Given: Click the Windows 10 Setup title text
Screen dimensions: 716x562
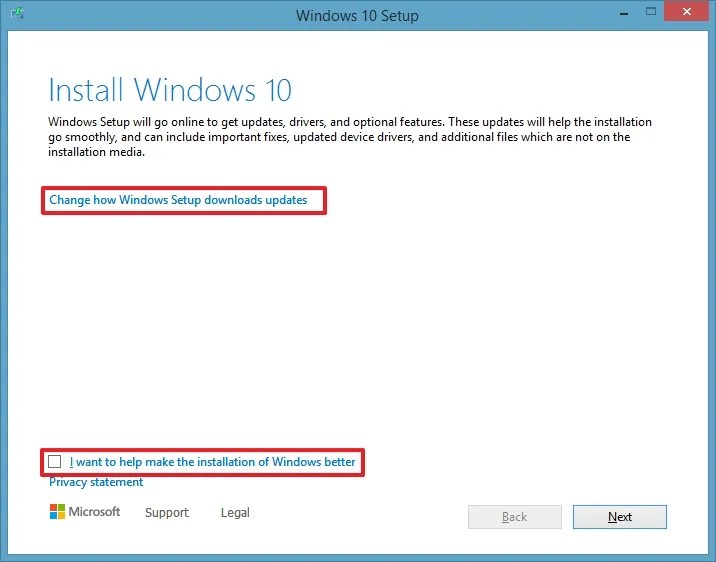Looking at the screenshot, I should [357, 16].
